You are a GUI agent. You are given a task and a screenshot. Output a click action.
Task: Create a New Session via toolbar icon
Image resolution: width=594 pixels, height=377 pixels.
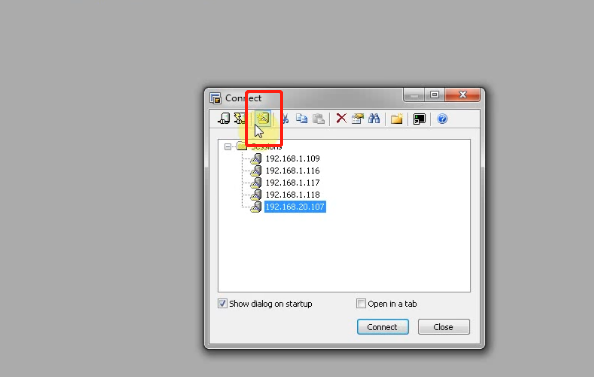pos(263,119)
